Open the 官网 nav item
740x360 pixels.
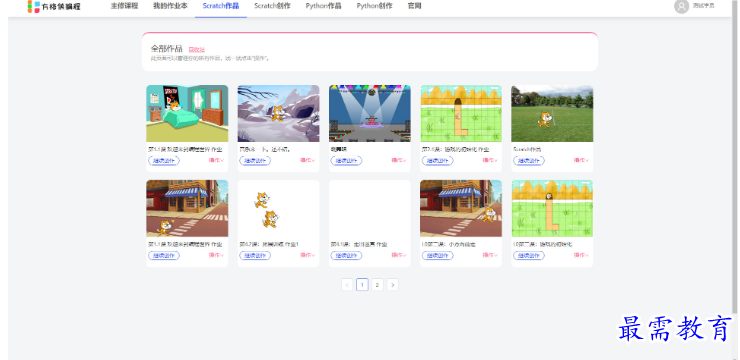click(x=414, y=6)
